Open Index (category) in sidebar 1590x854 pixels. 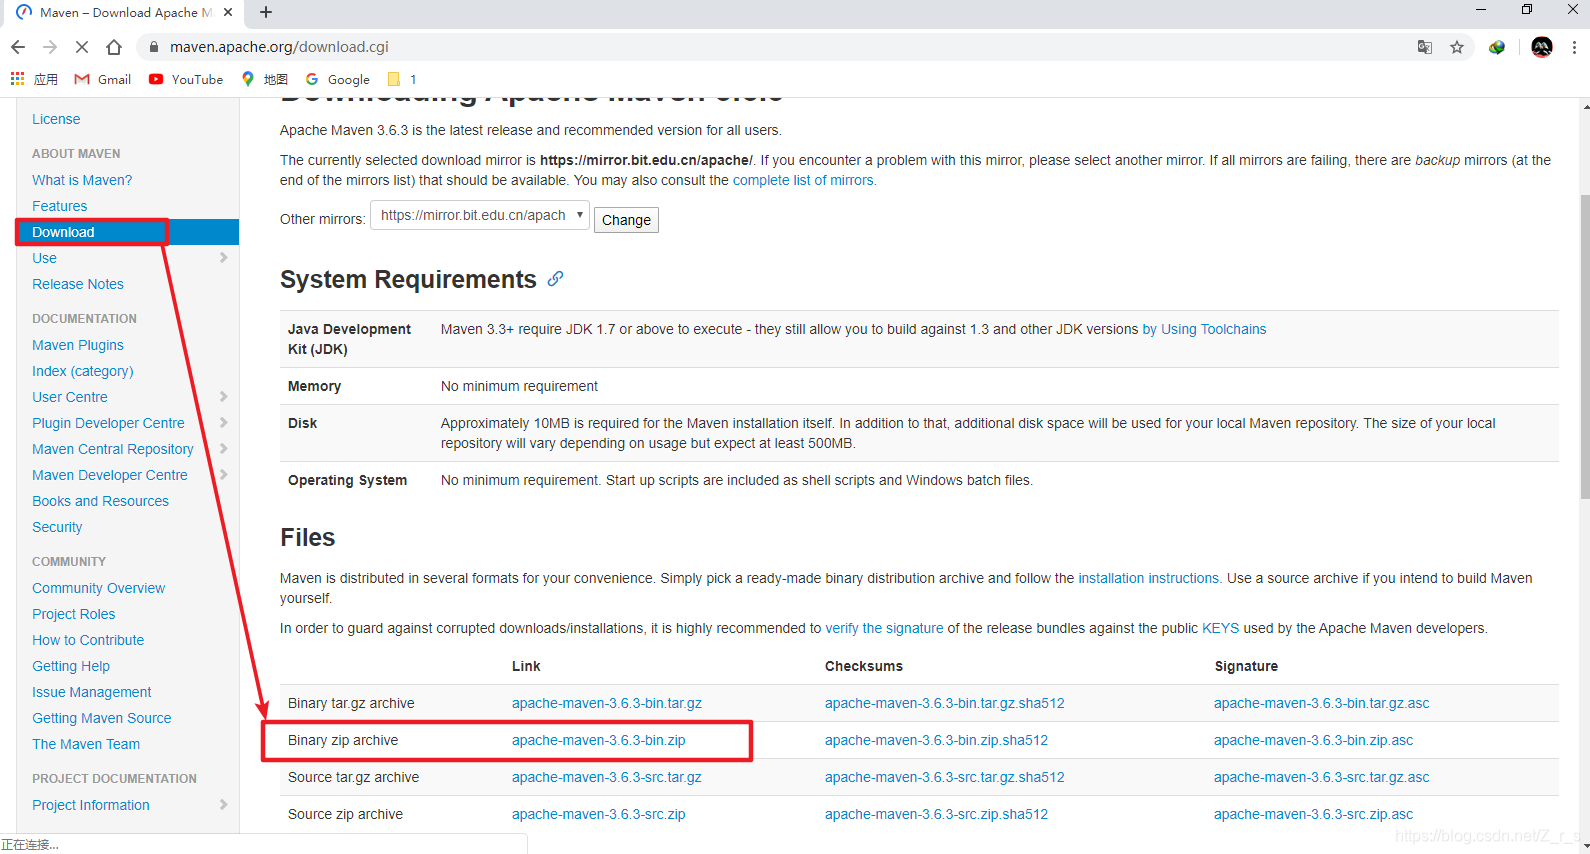tap(82, 371)
